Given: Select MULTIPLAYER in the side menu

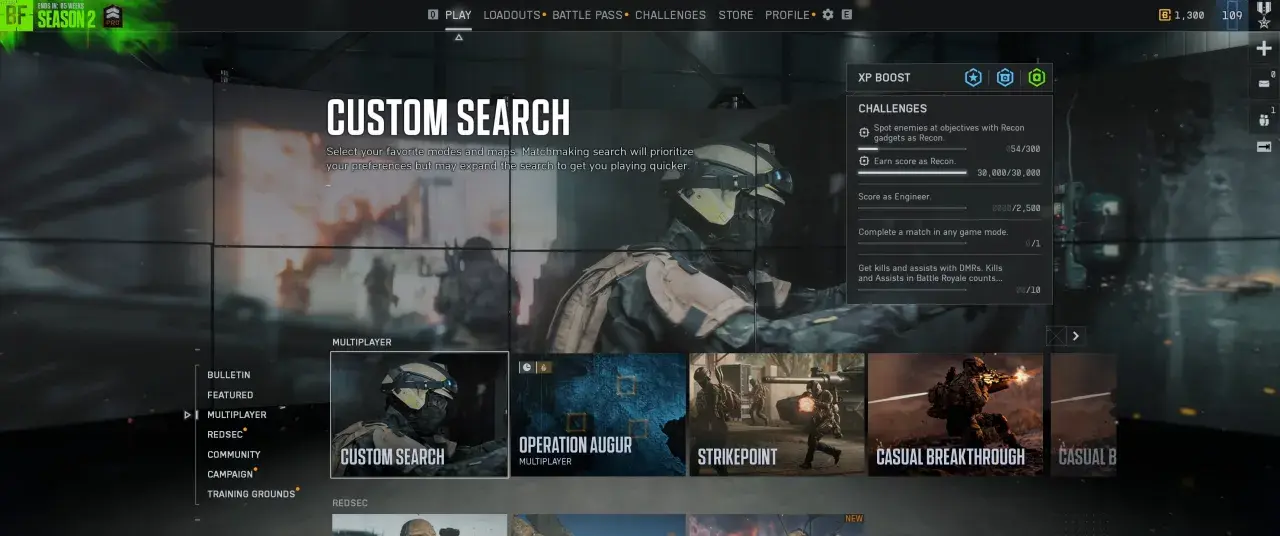Looking at the screenshot, I should [x=237, y=415].
